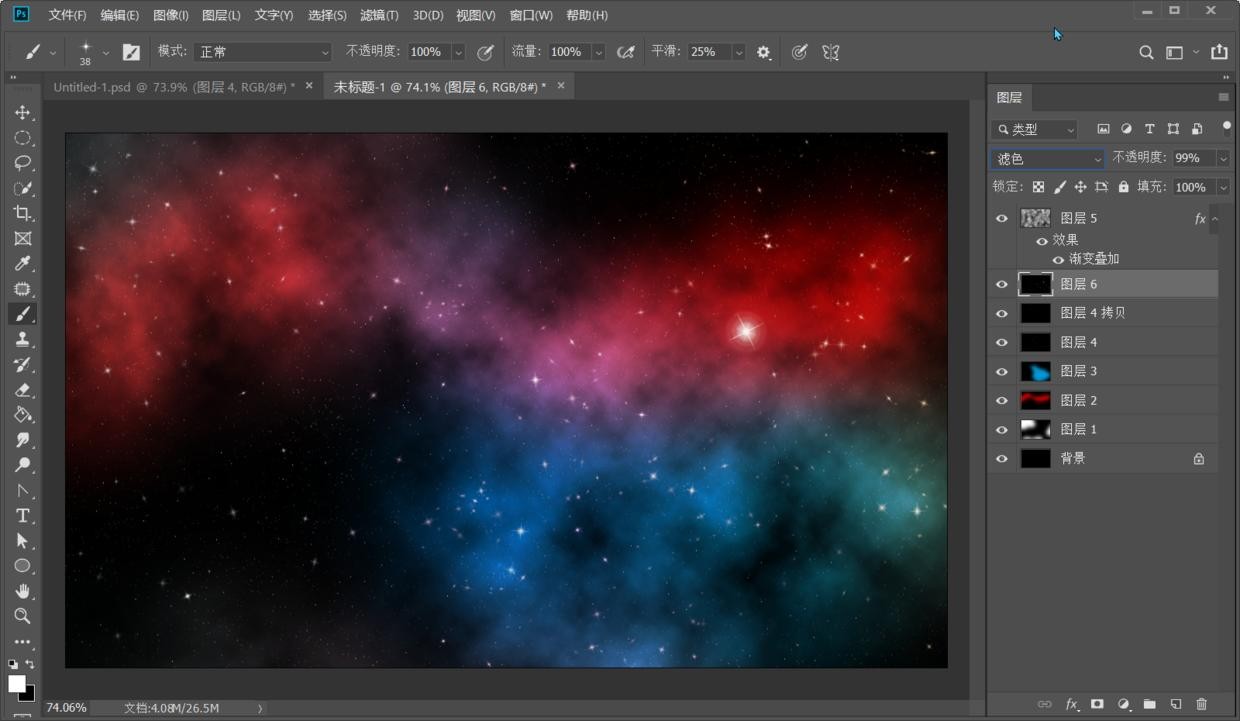
Task: Hide the 渐变叠加 effect
Action: (1058, 259)
